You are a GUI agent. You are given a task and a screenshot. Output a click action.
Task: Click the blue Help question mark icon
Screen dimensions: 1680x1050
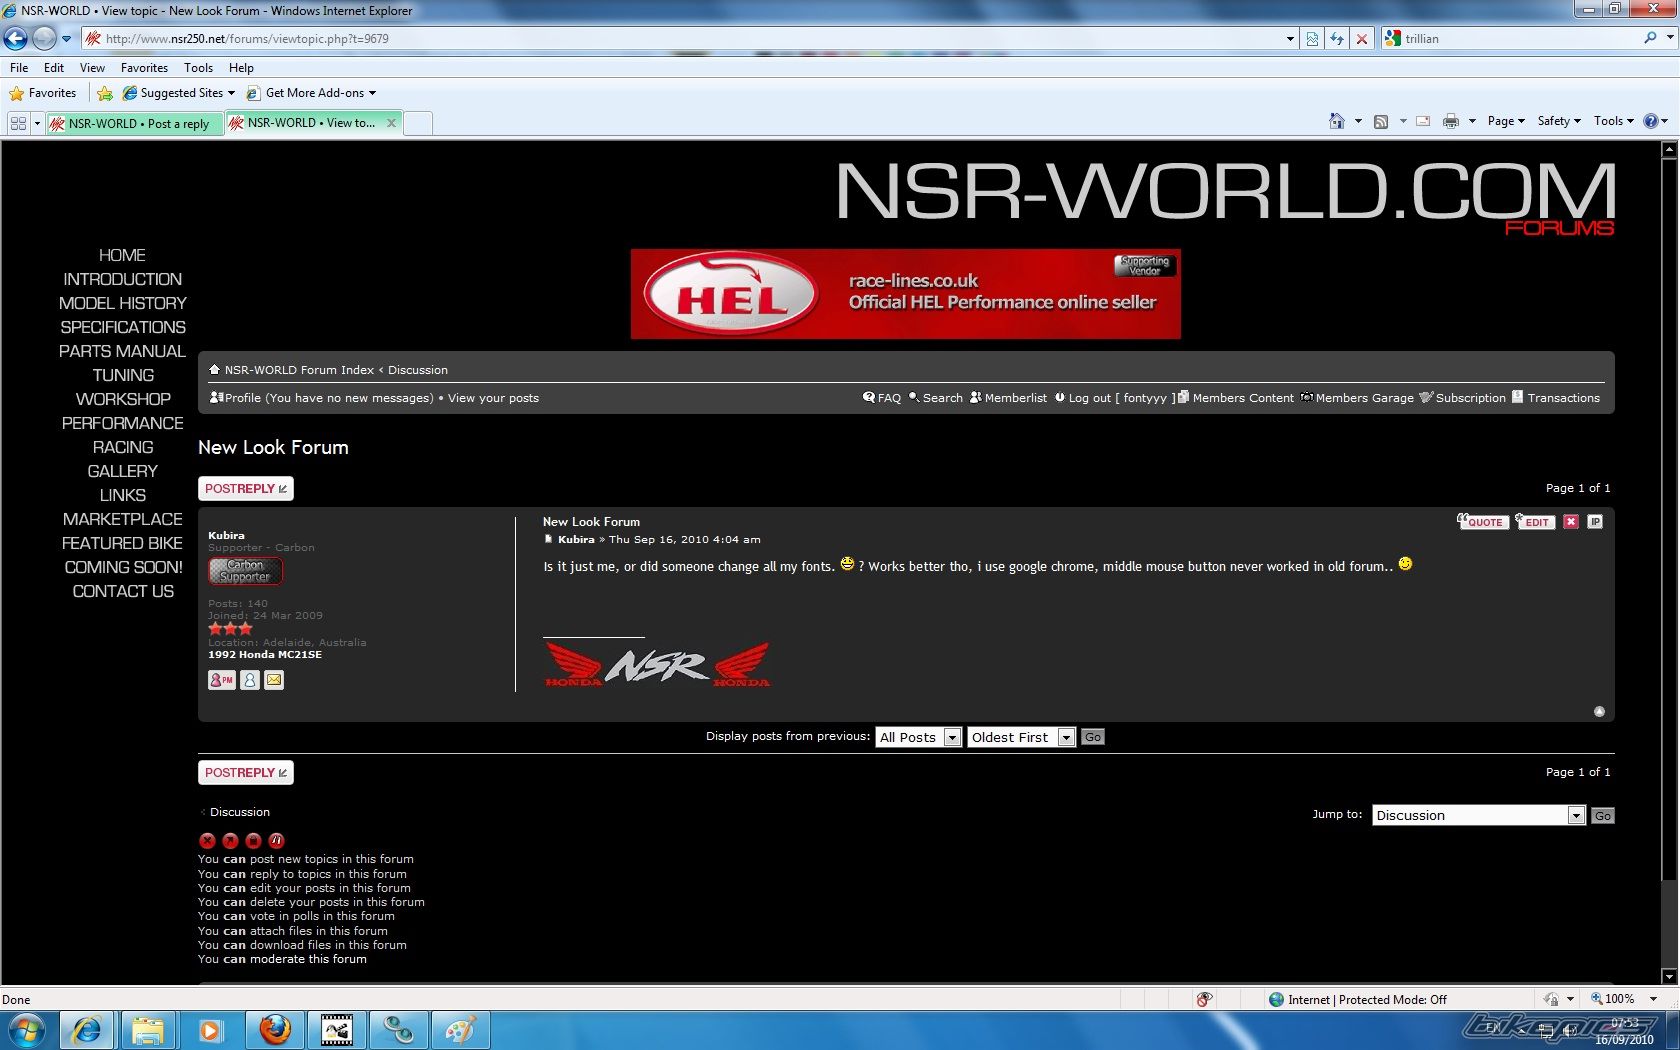(x=1651, y=121)
